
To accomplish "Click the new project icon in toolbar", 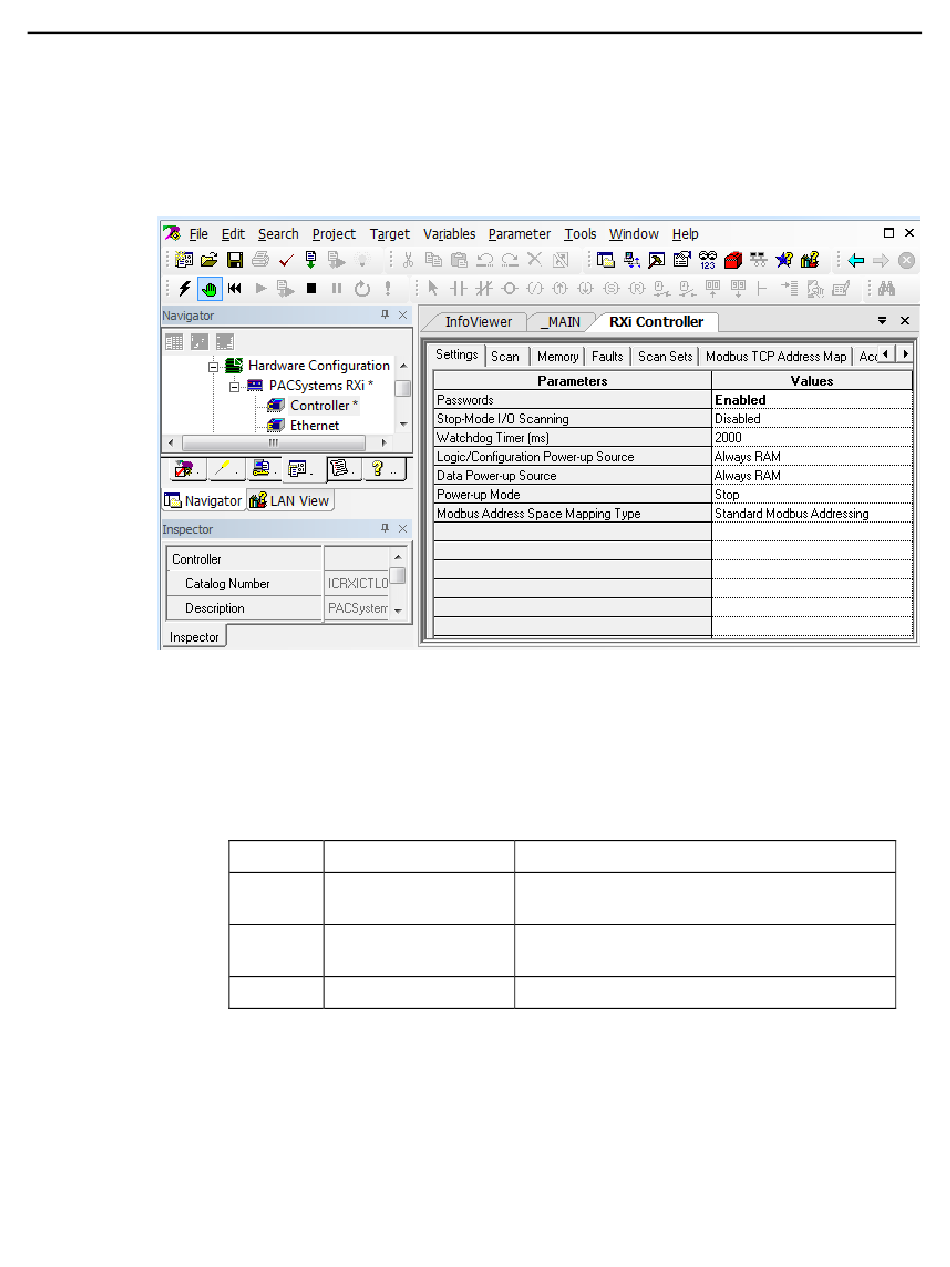I will point(184,260).
